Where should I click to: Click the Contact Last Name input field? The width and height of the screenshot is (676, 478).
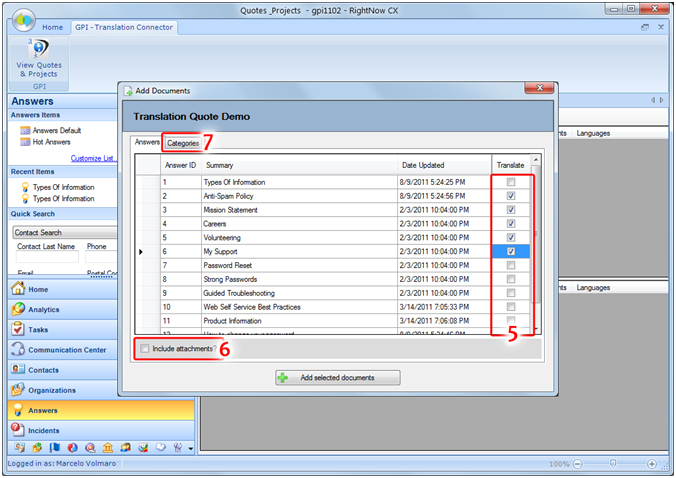47,257
